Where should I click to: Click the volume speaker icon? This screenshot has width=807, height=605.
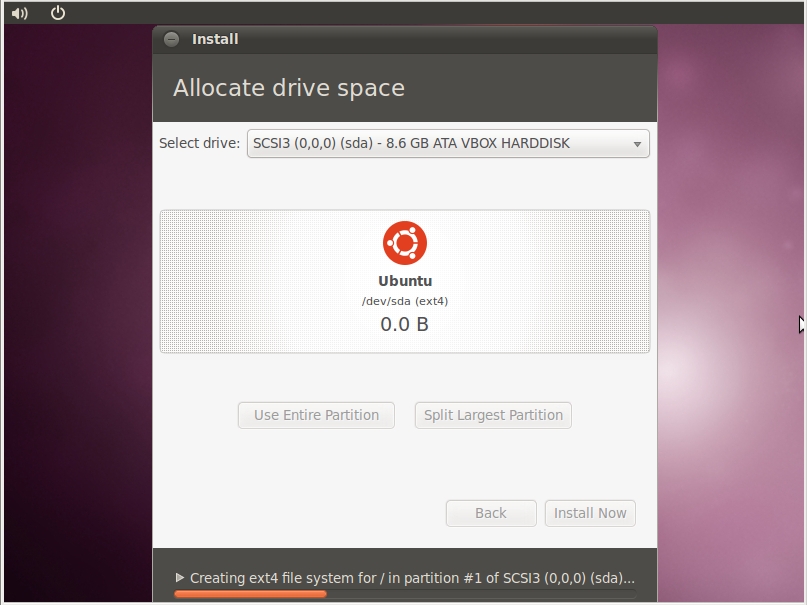point(19,13)
